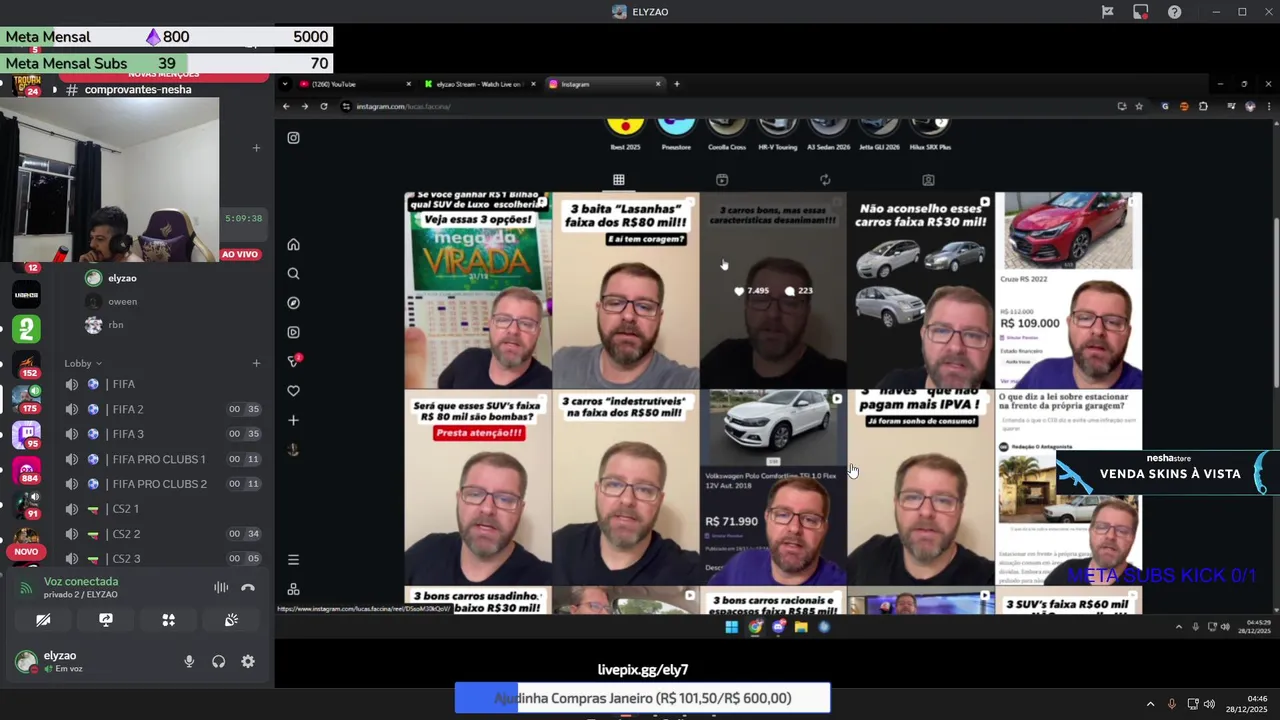Disconnect from voice channel
The image size is (1280, 720).
(x=248, y=588)
